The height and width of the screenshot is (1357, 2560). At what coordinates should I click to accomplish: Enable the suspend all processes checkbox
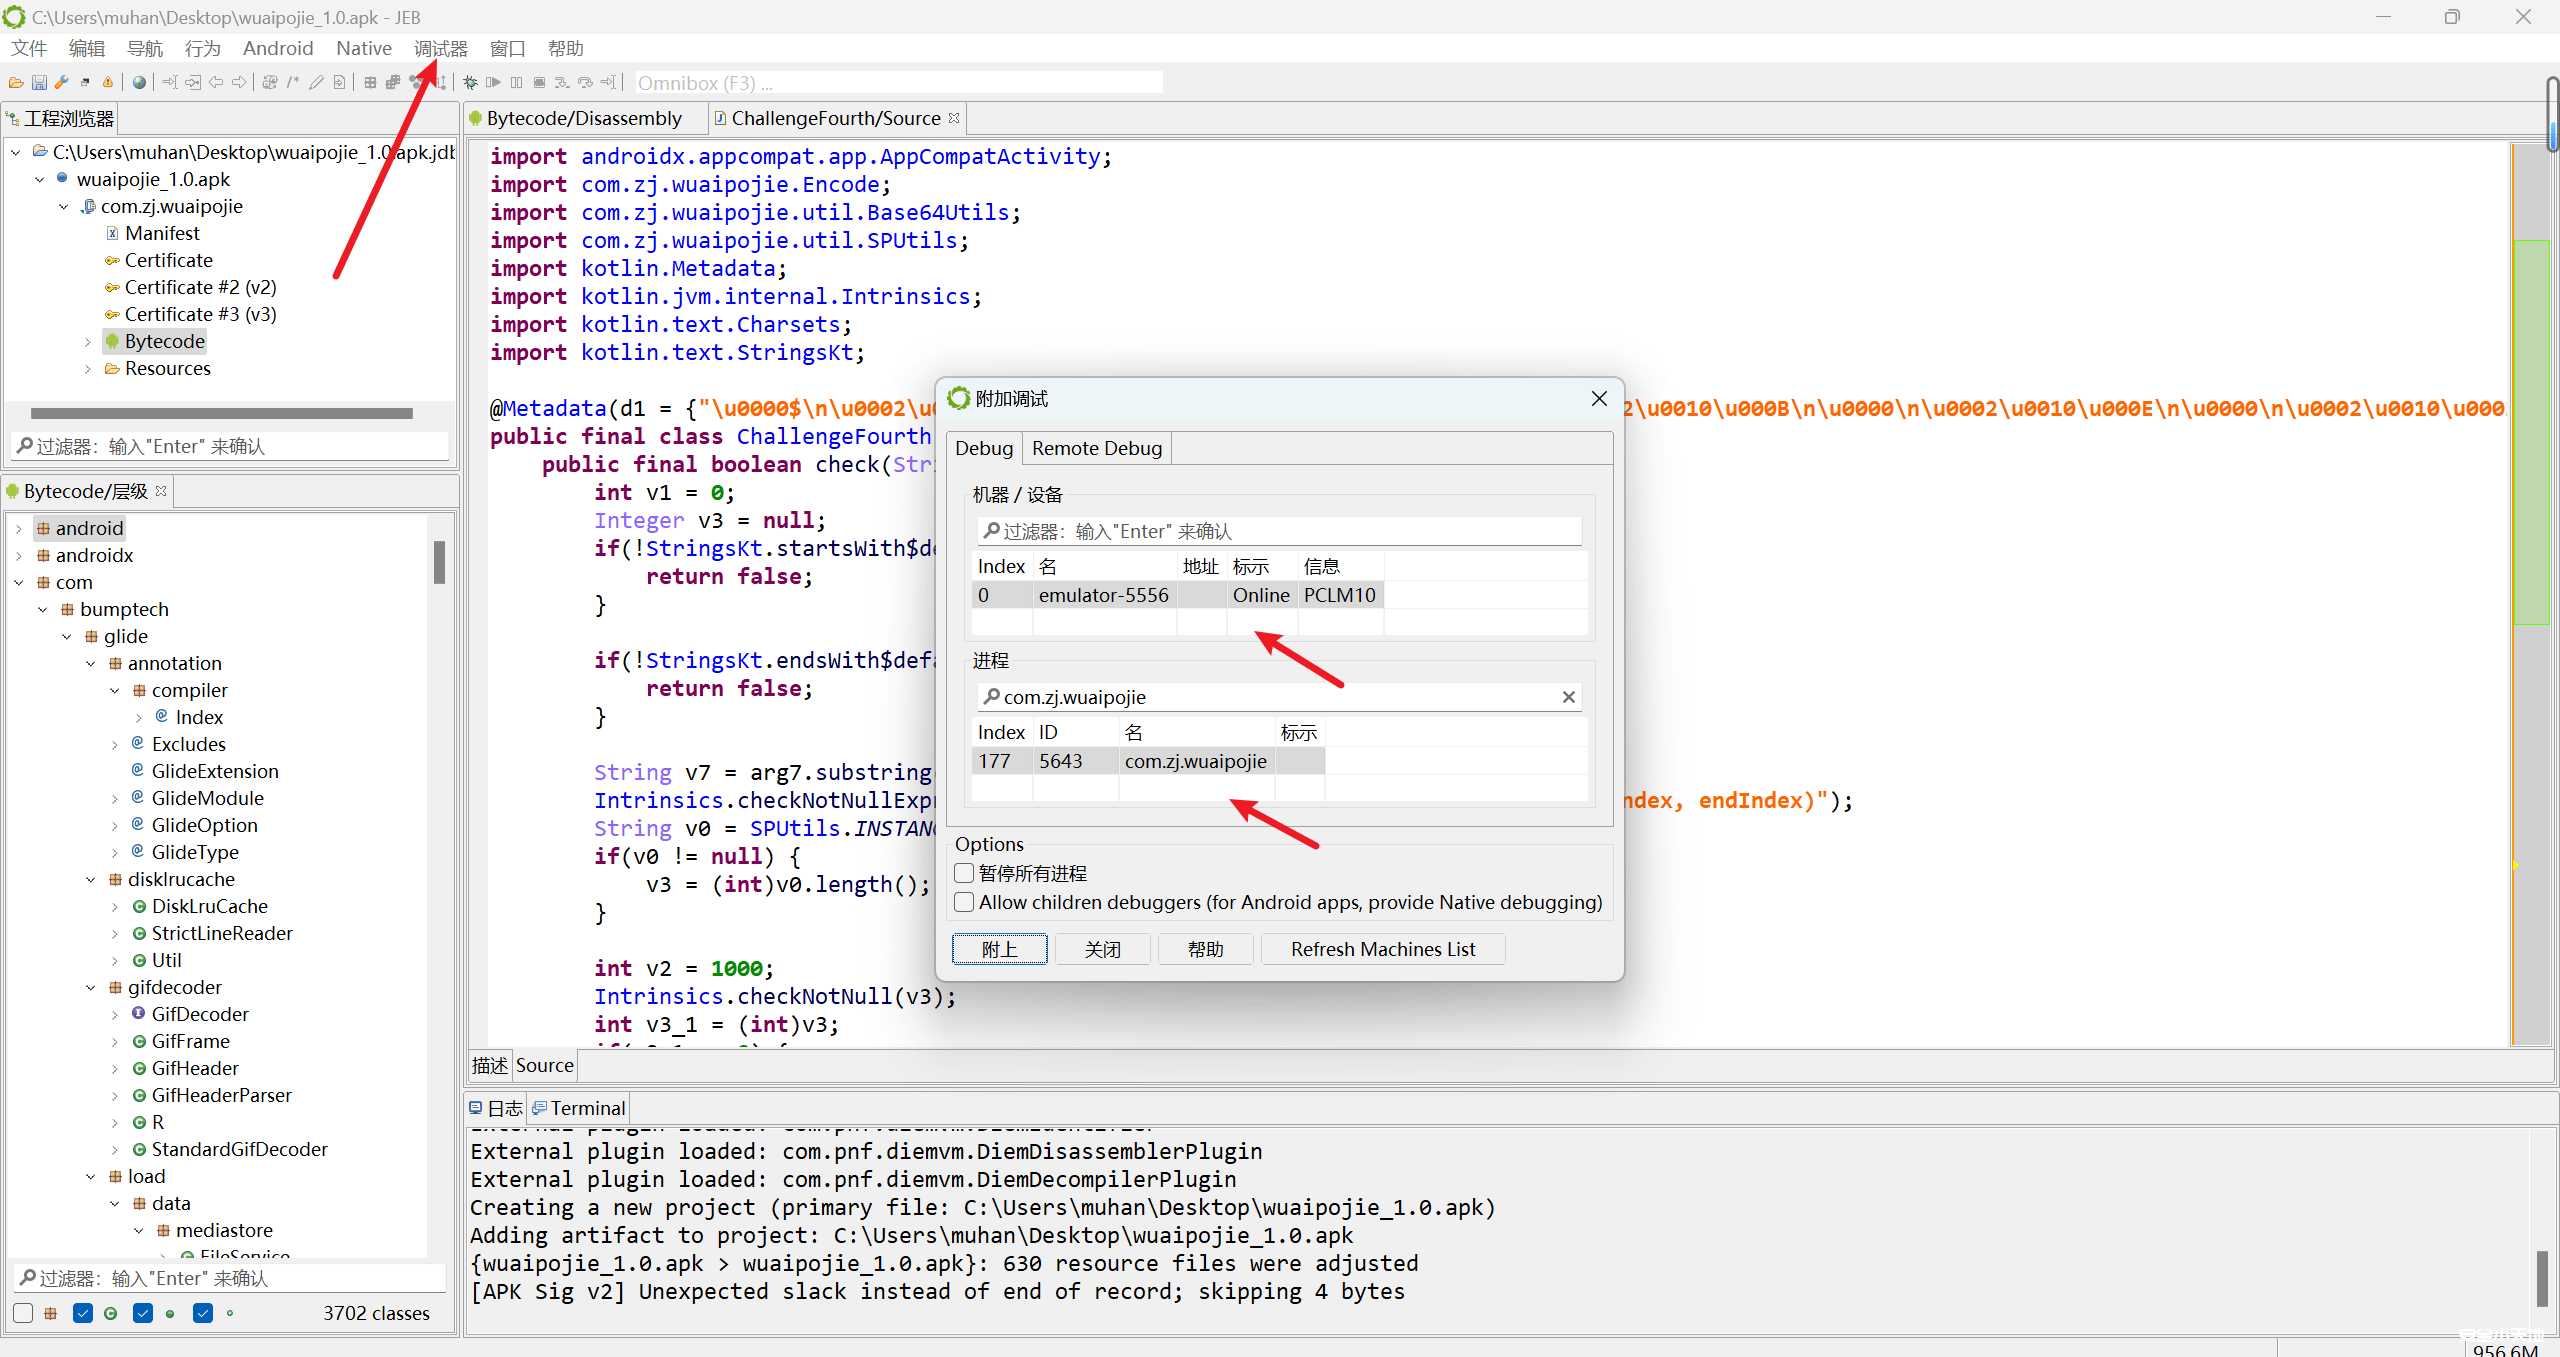pyautogui.click(x=964, y=873)
